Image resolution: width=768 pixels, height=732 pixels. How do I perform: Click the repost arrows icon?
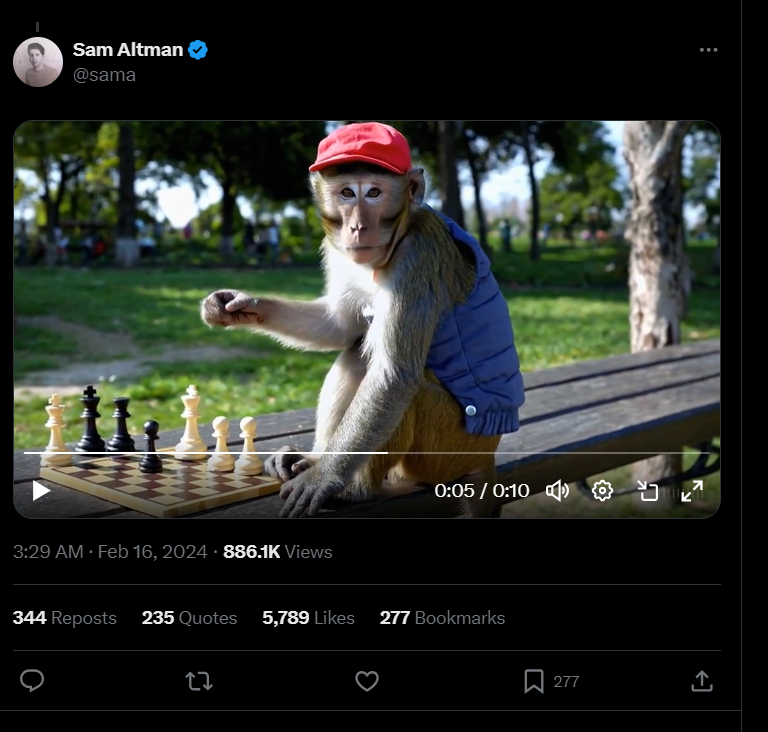point(199,681)
